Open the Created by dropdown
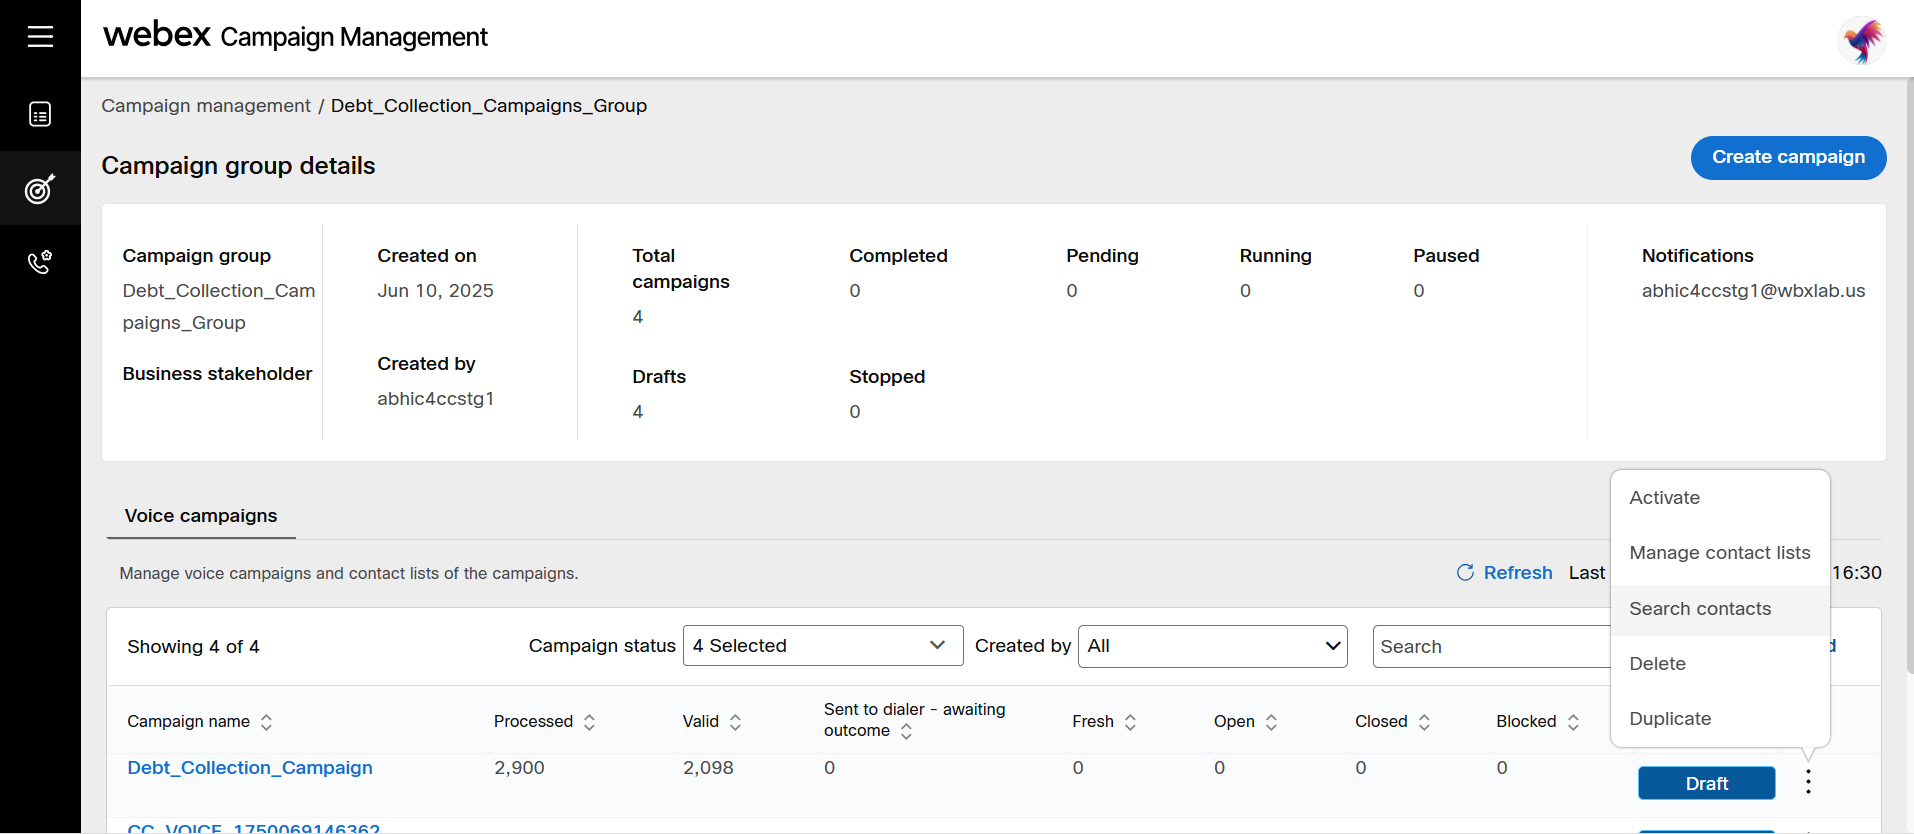This screenshot has width=1914, height=834. click(x=1212, y=646)
